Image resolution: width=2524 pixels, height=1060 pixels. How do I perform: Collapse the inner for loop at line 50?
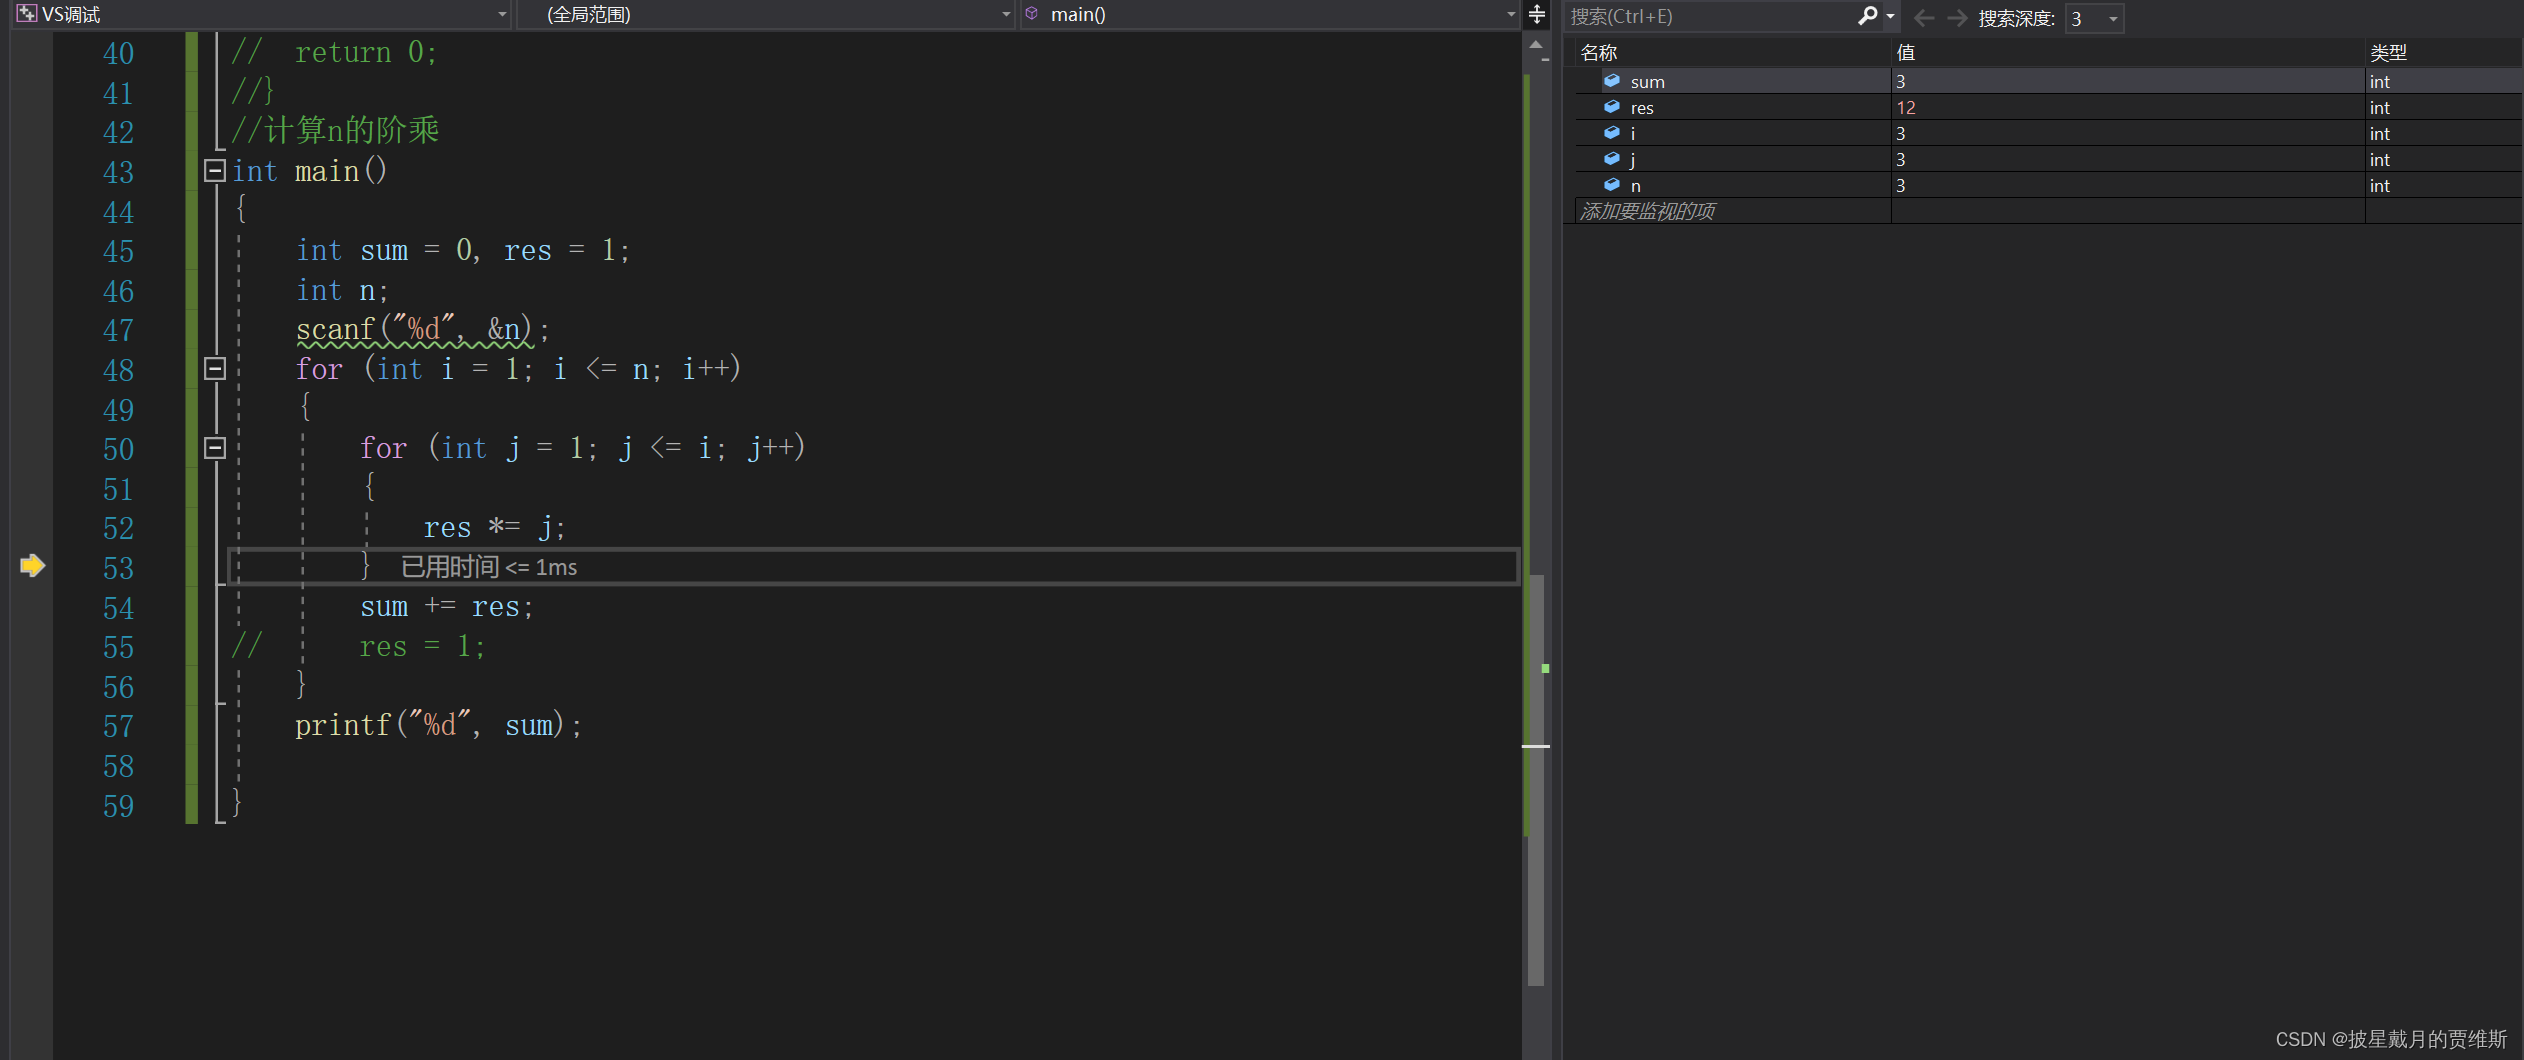pos(214,448)
